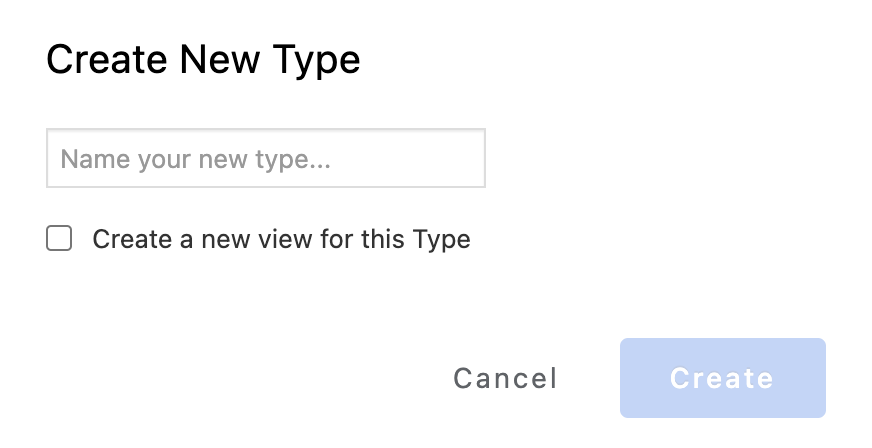Click the light blue disabled Create button
The height and width of the screenshot is (448, 872).
[x=722, y=378]
